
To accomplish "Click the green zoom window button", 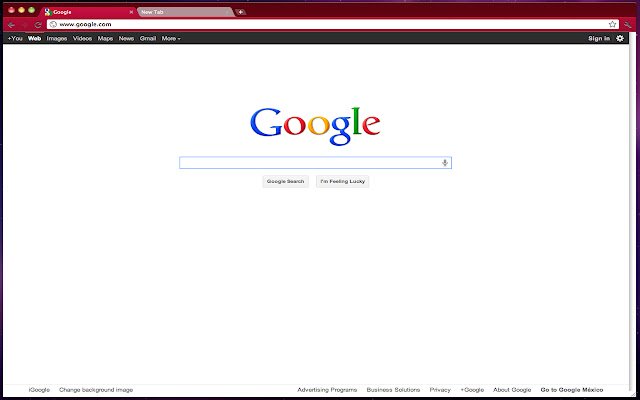I will (31, 10).
